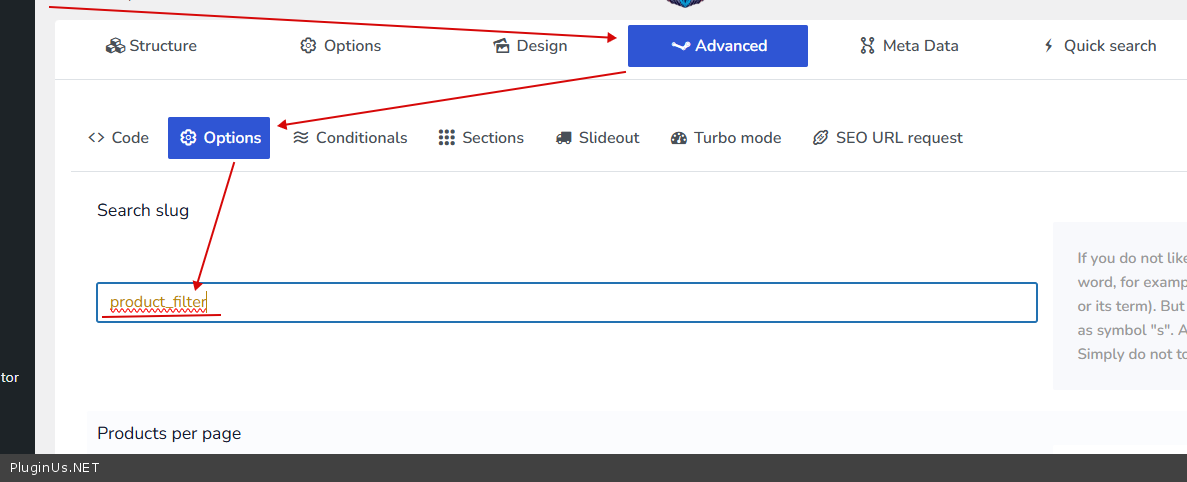Viewport: 1187px width, 482px height.
Task: Click the gear icon beside top Options
Action: [308, 46]
